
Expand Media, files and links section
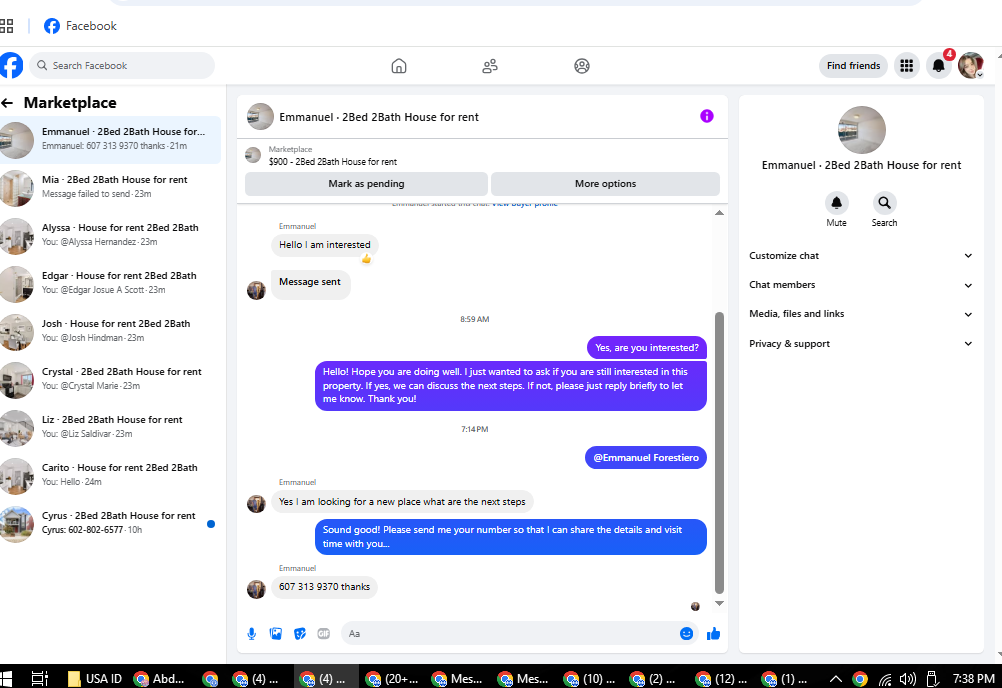[x=861, y=314]
